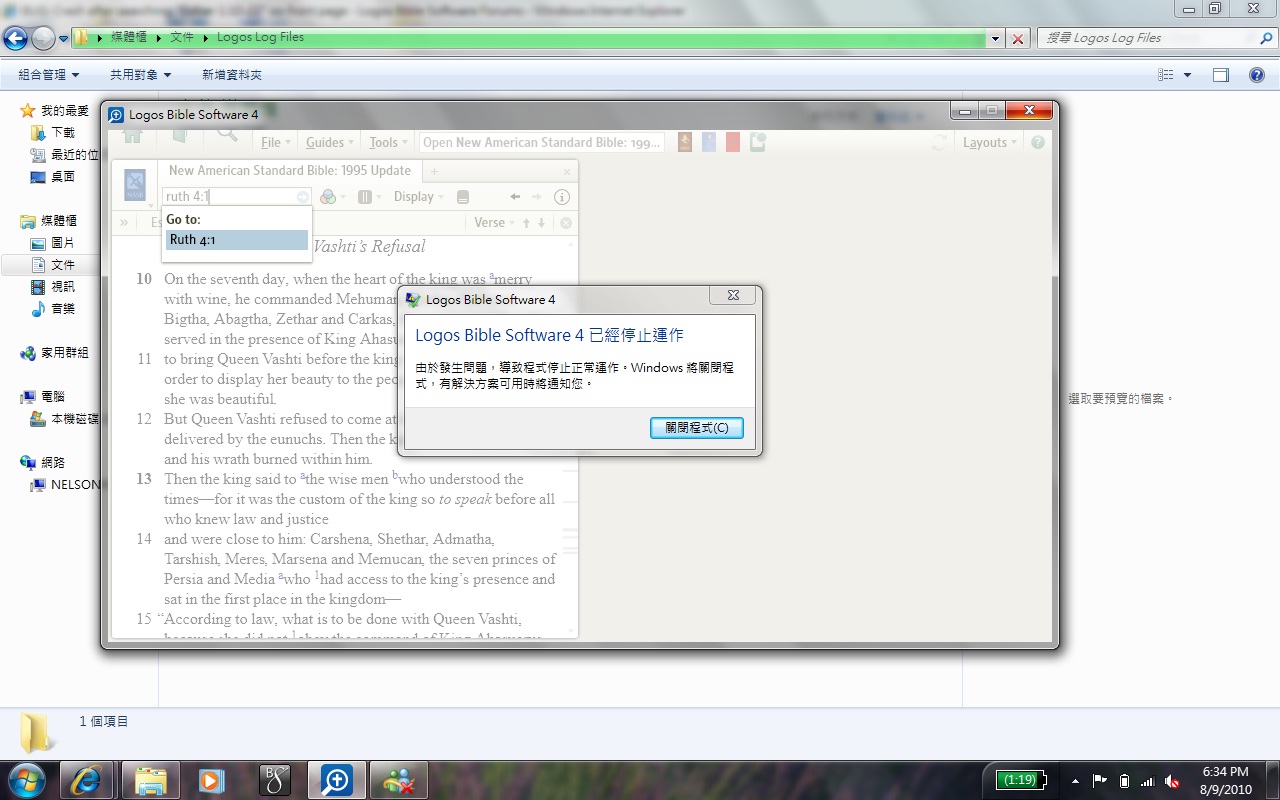Click the parallel resources columns icon
The width and height of the screenshot is (1280, 800).
pos(365,197)
